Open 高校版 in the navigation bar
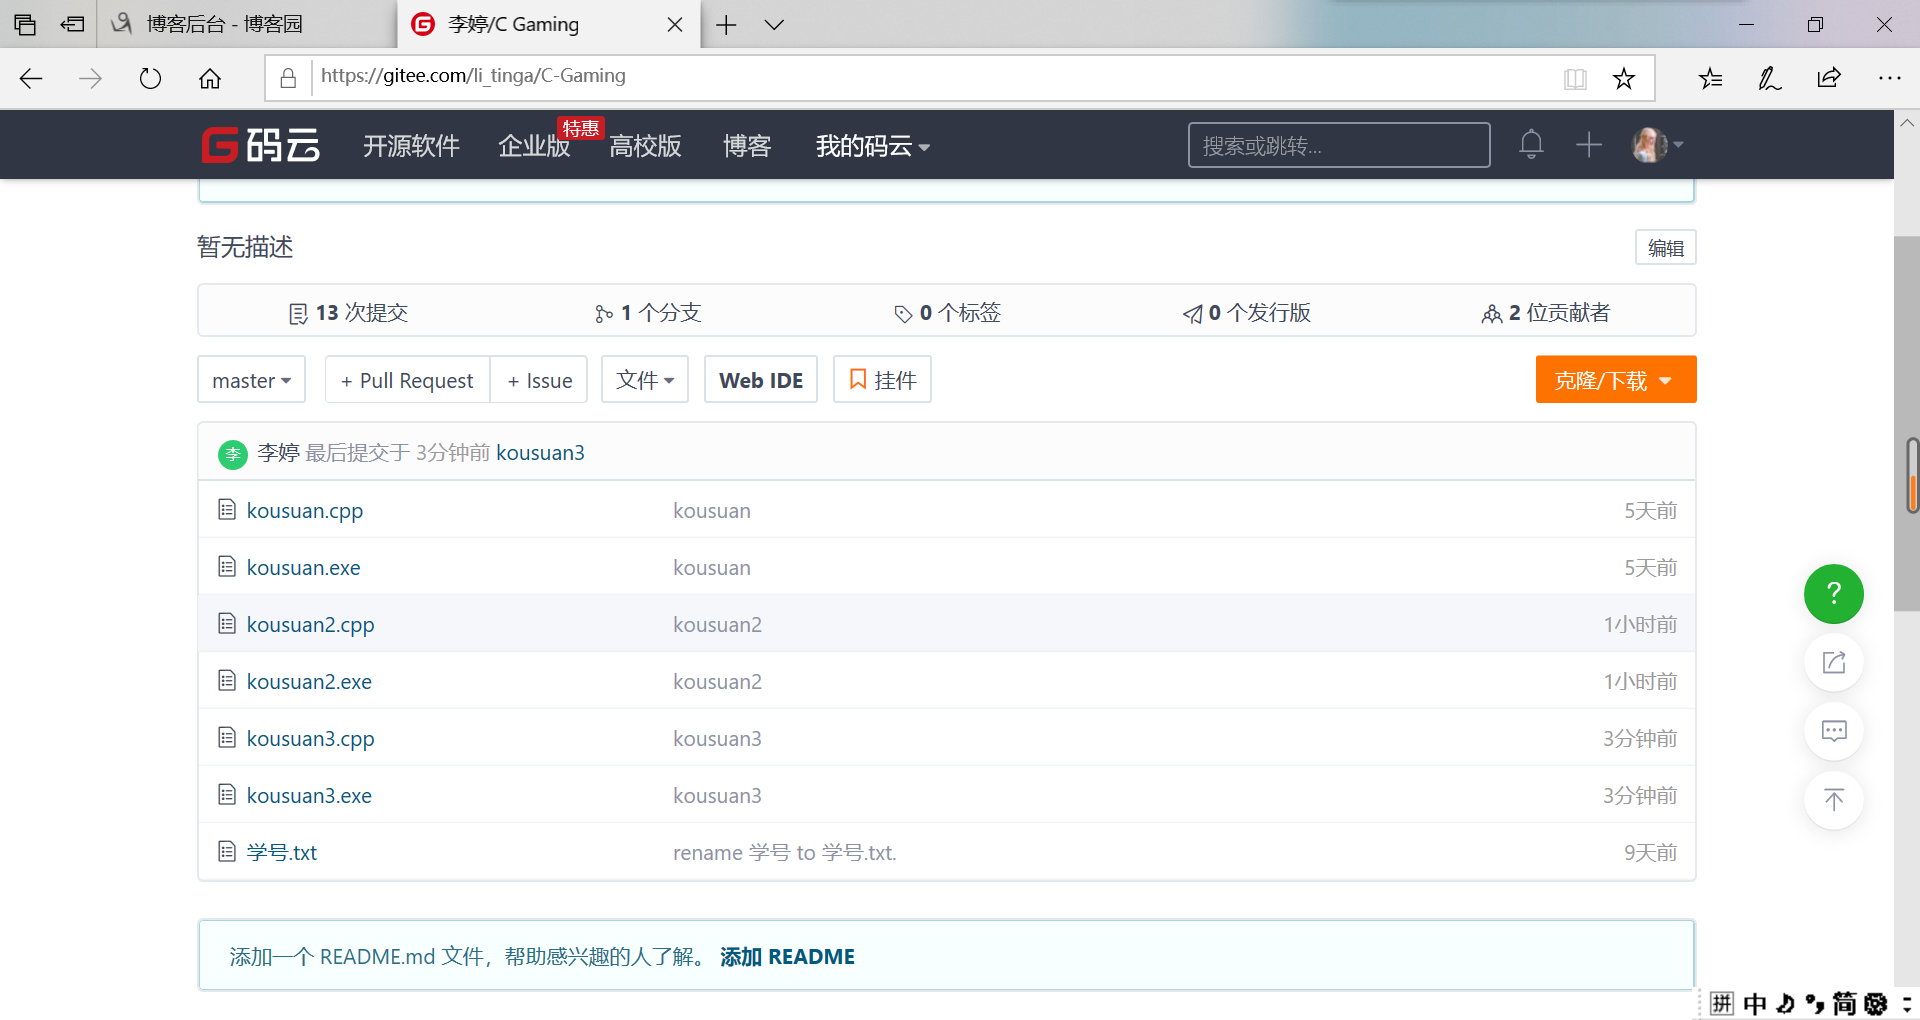Image resolution: width=1920 pixels, height=1020 pixels. point(645,146)
